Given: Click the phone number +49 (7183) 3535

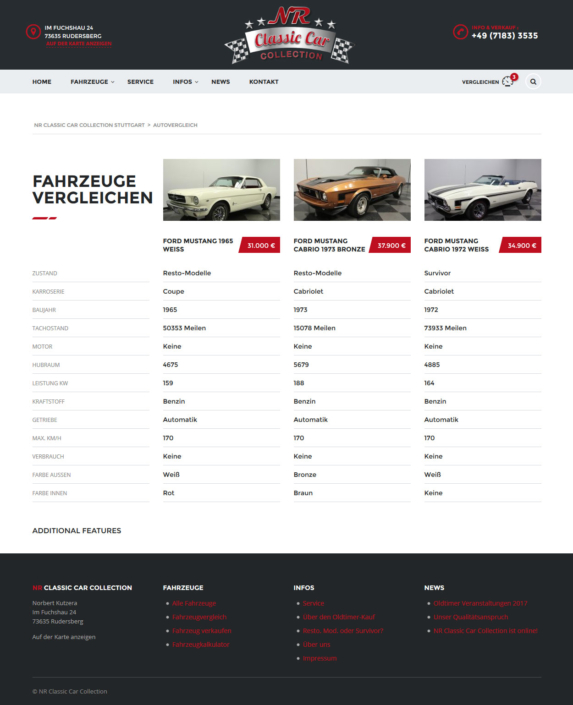Looking at the screenshot, I should 505,36.
